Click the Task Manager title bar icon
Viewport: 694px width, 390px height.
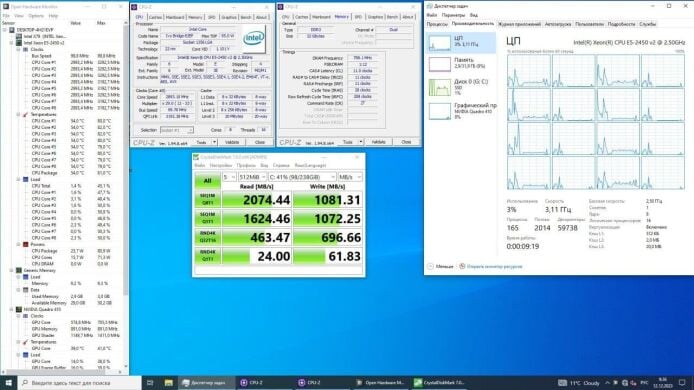pos(429,6)
